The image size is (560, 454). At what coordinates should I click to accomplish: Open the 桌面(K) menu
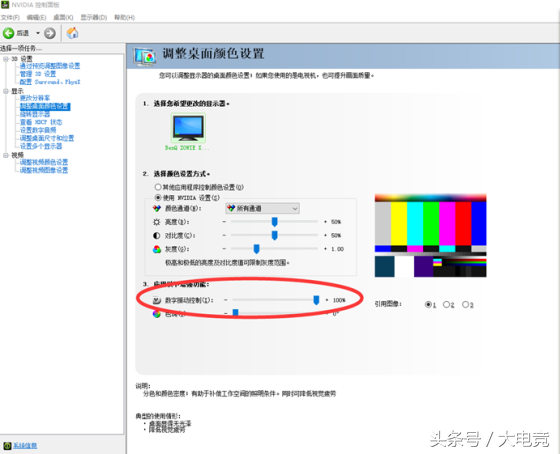(63, 18)
